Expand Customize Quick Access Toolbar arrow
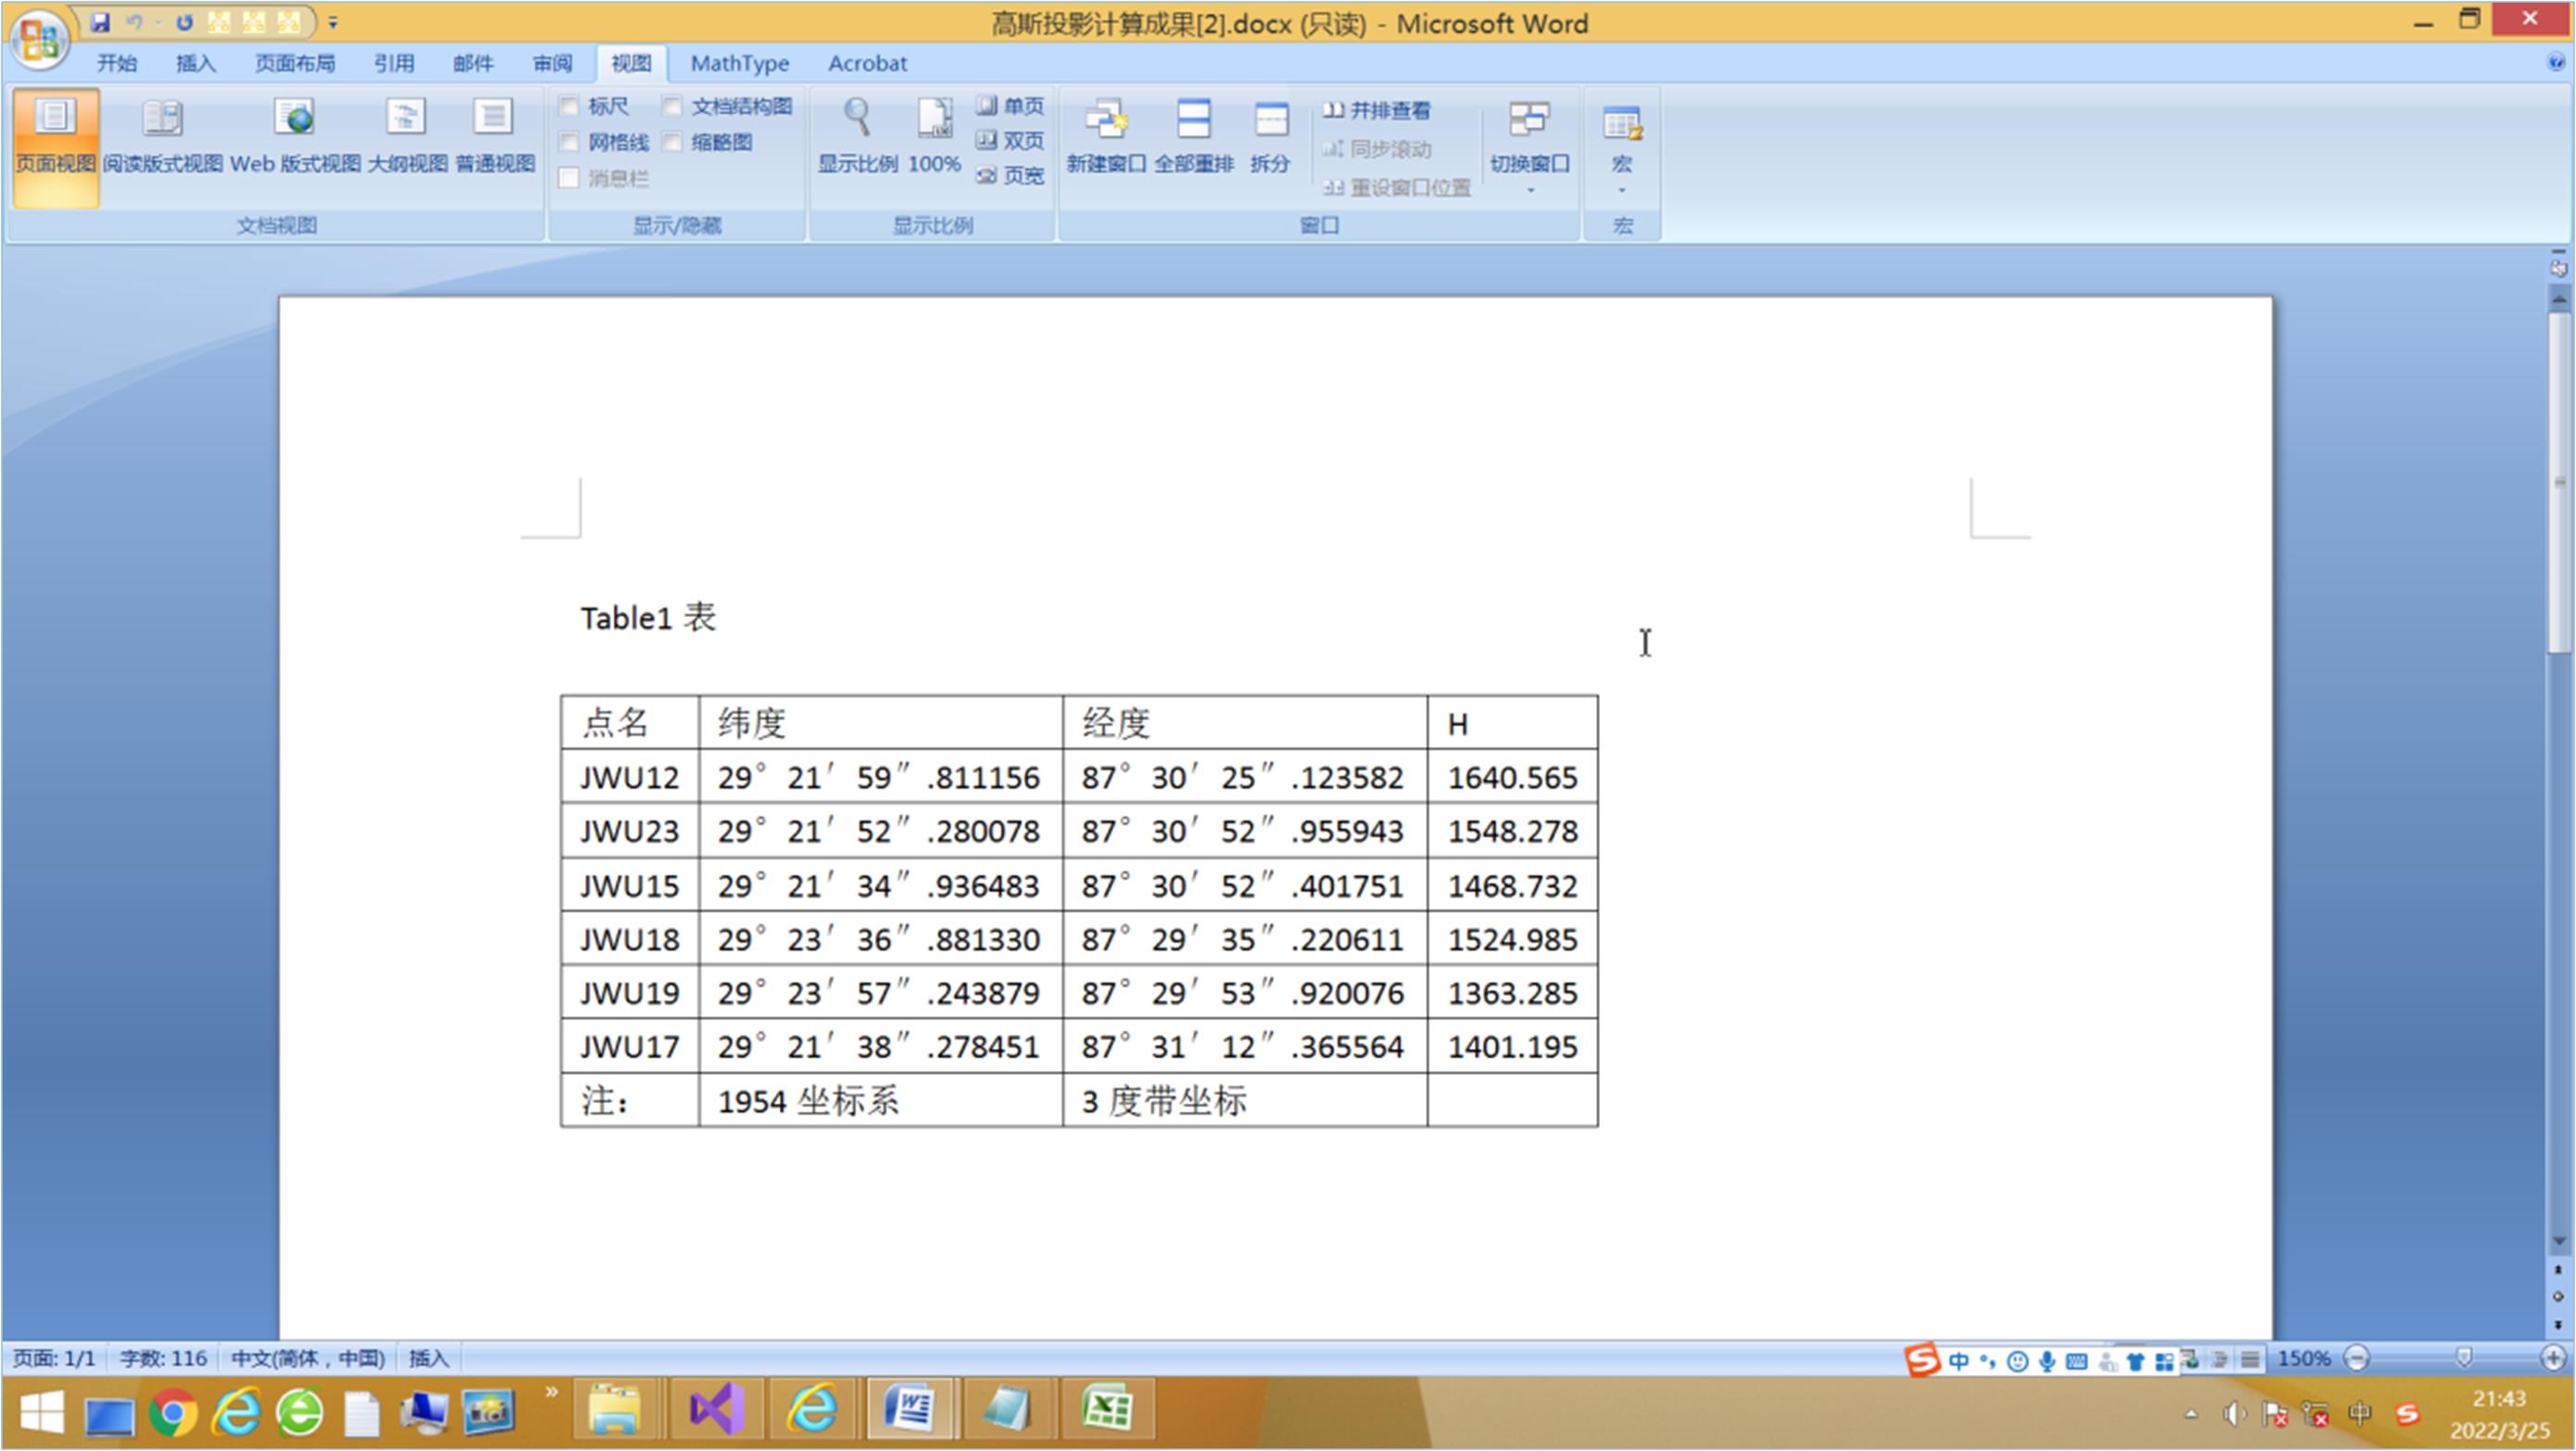 [333, 22]
